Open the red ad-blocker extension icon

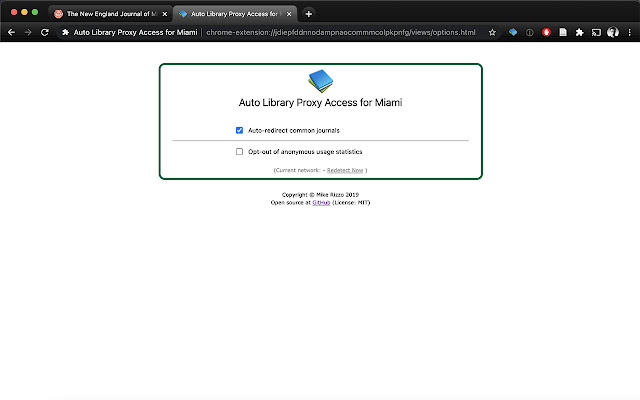(546, 32)
